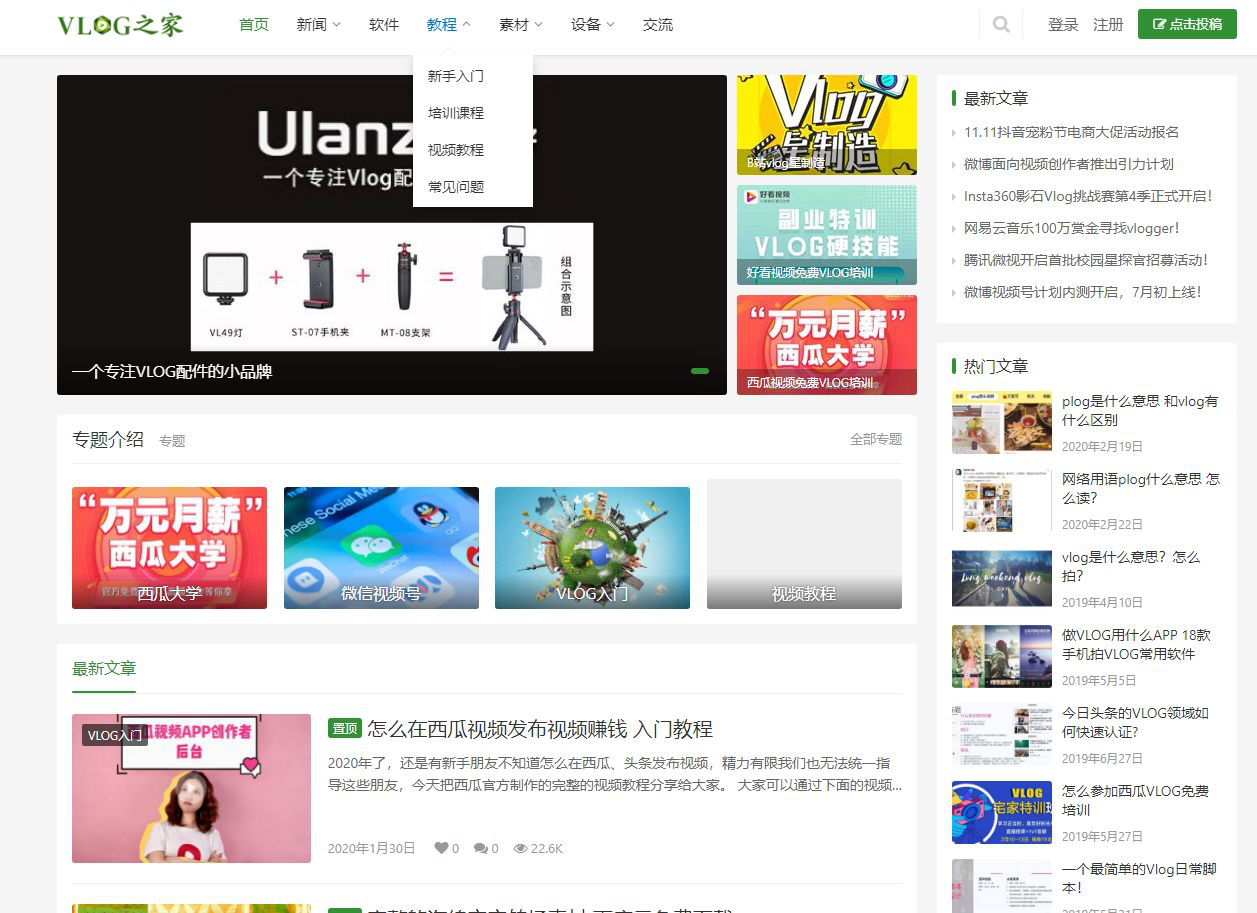This screenshot has width=1257, height=913.
Task: Open the 全部专题 link
Action: [x=876, y=440]
